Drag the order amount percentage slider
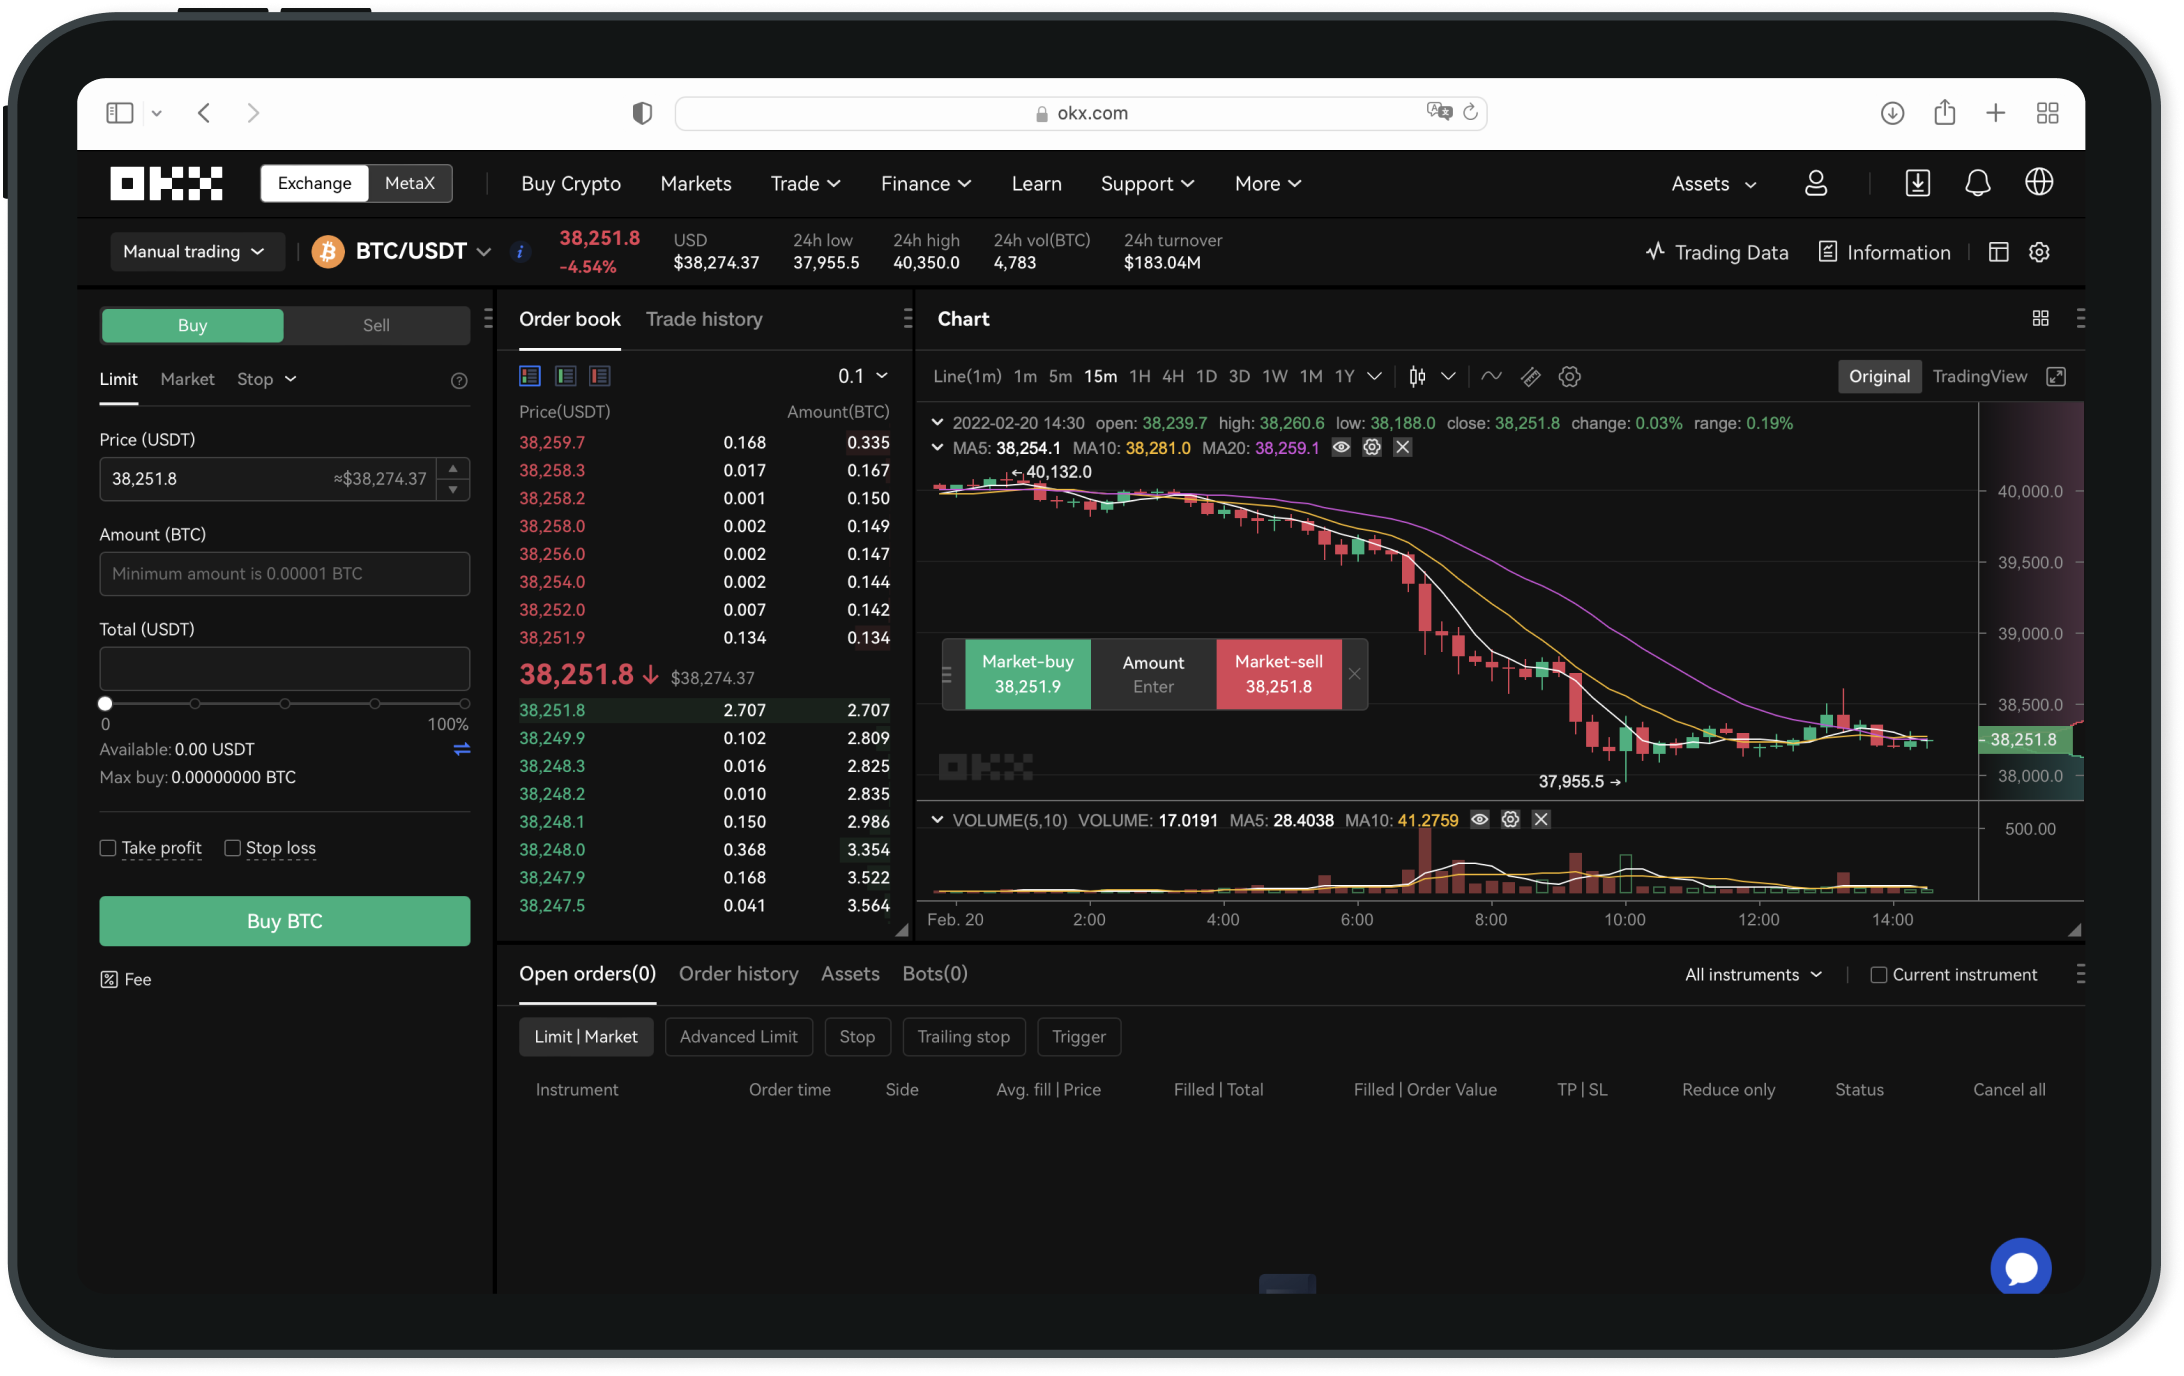The height and width of the screenshot is (1376, 2184). (x=106, y=702)
